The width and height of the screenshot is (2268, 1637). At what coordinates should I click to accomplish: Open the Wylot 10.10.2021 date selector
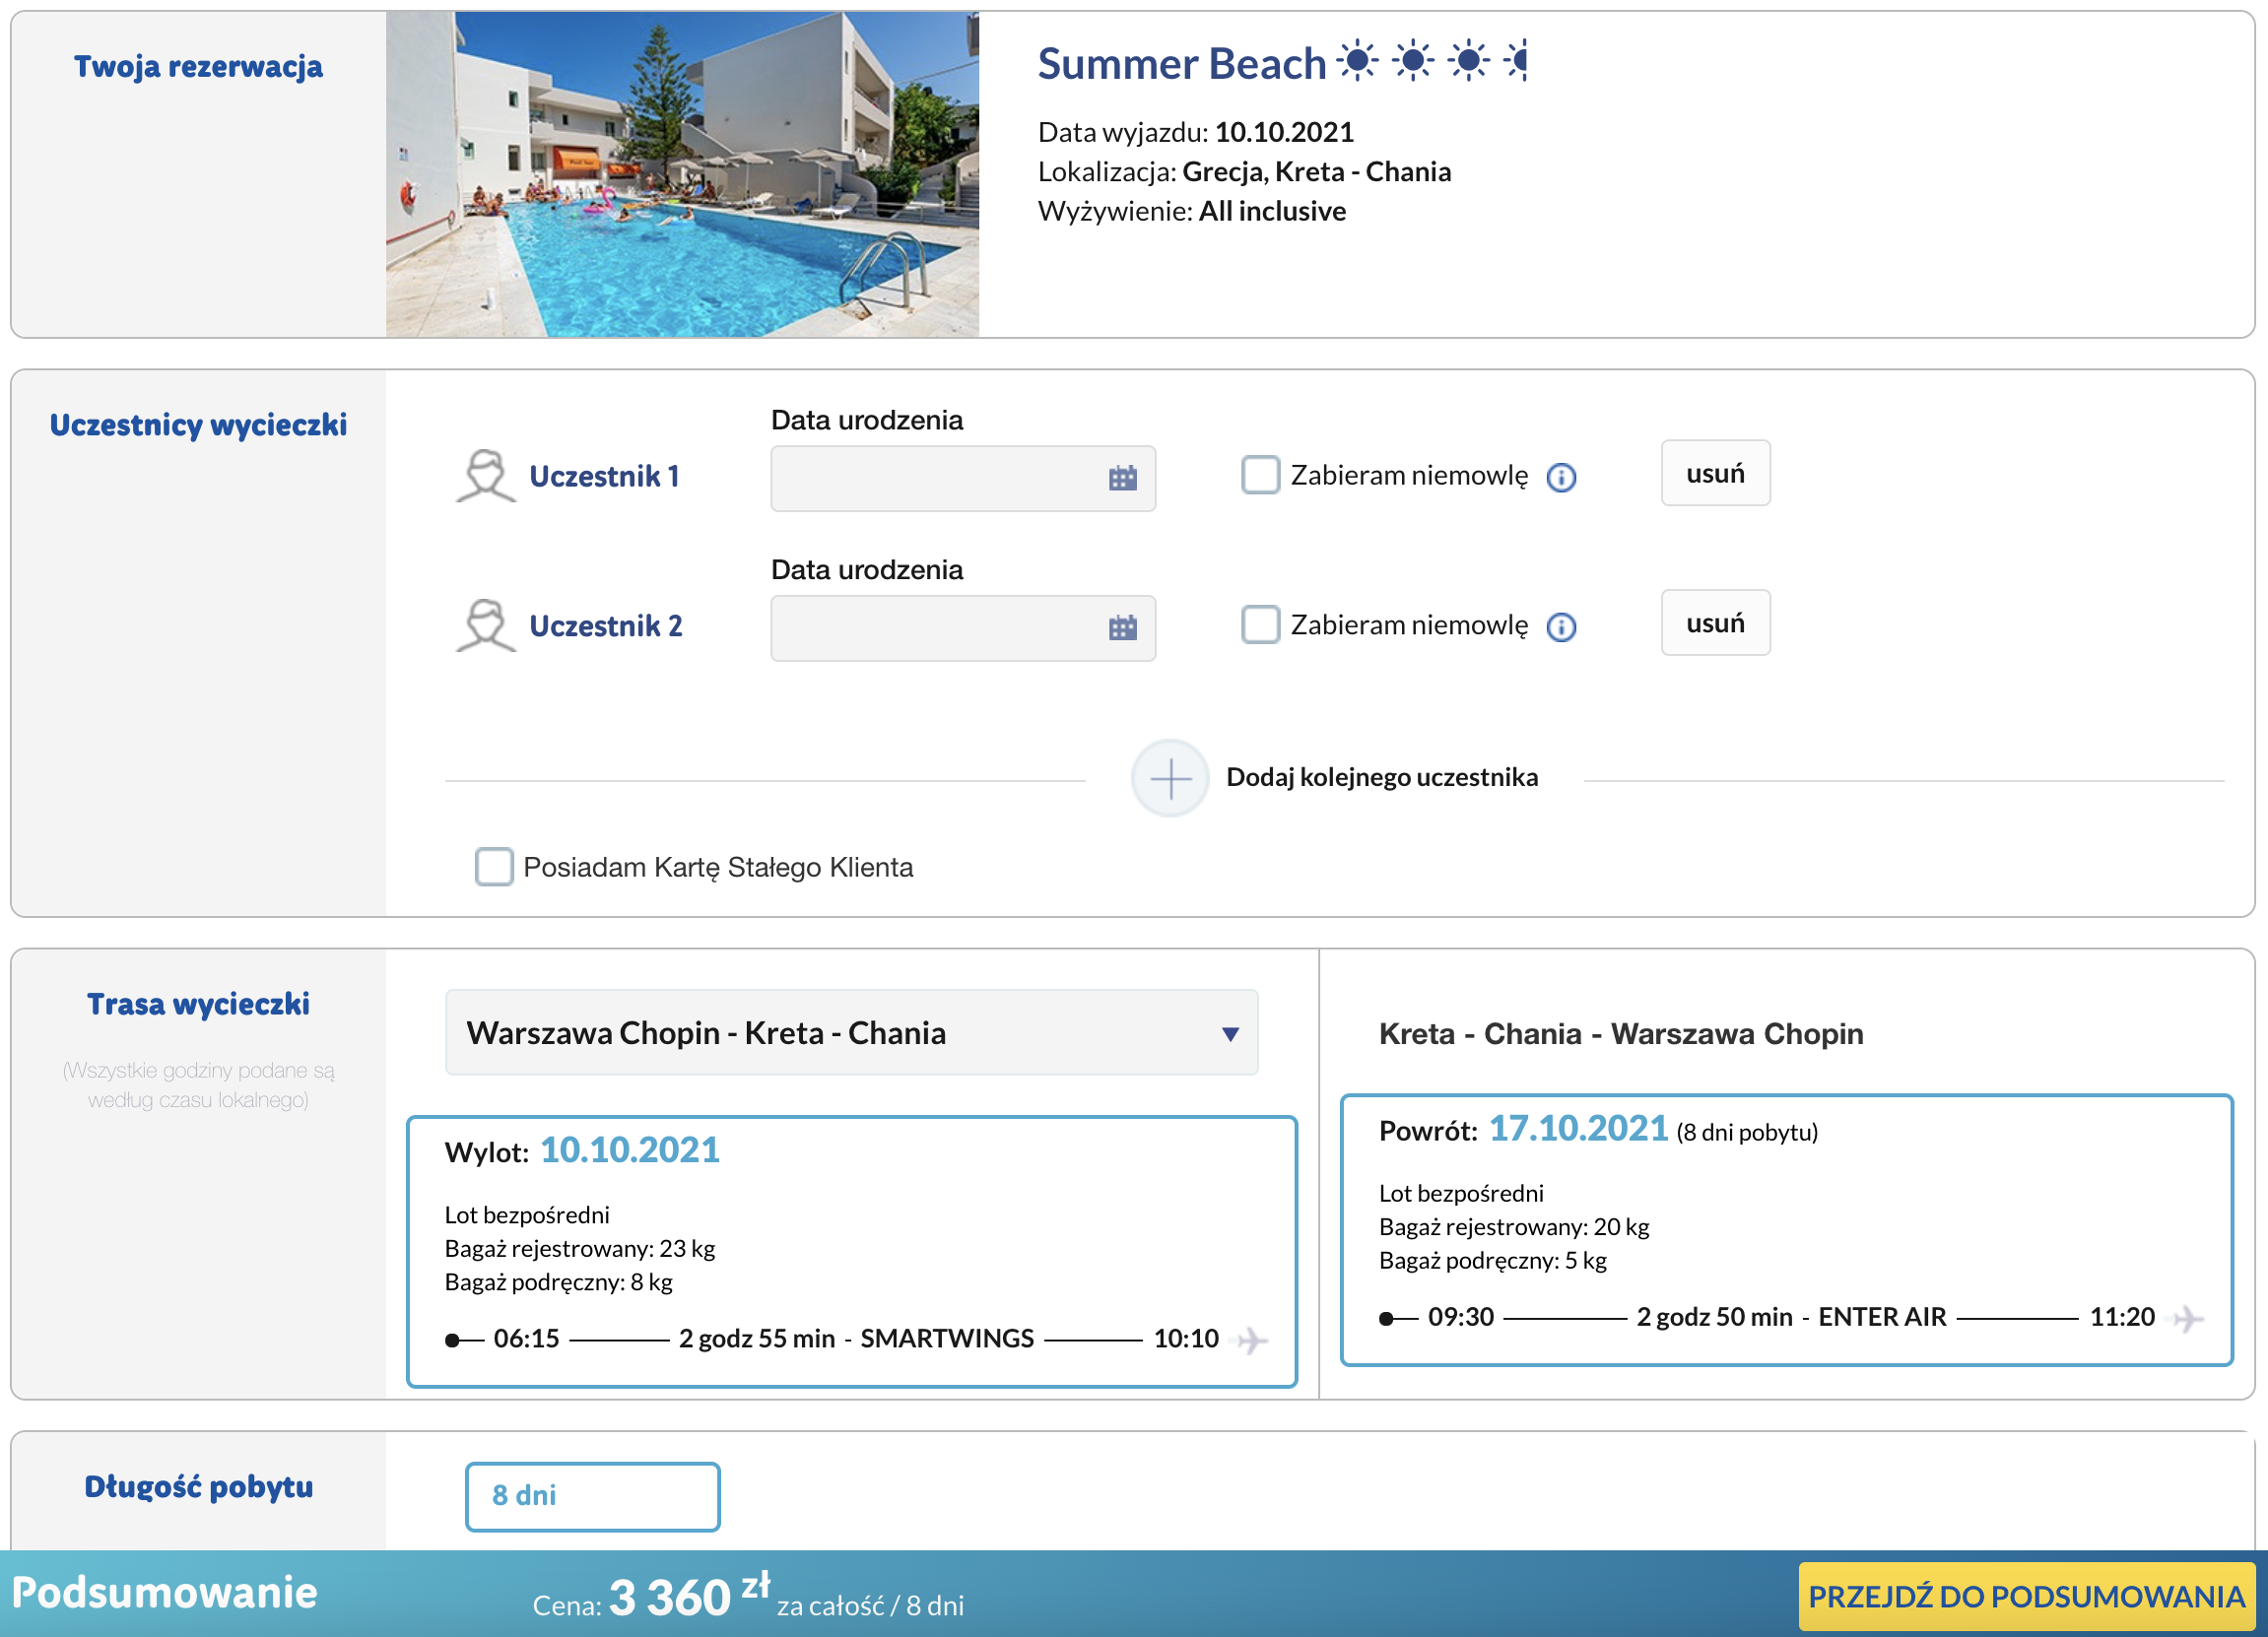tap(630, 1150)
